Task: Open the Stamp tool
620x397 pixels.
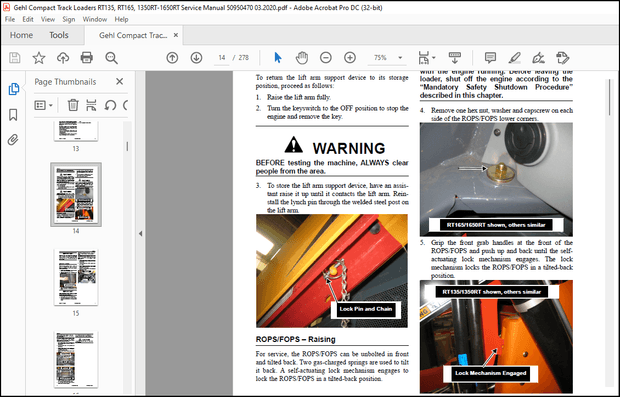Action: pos(563,58)
